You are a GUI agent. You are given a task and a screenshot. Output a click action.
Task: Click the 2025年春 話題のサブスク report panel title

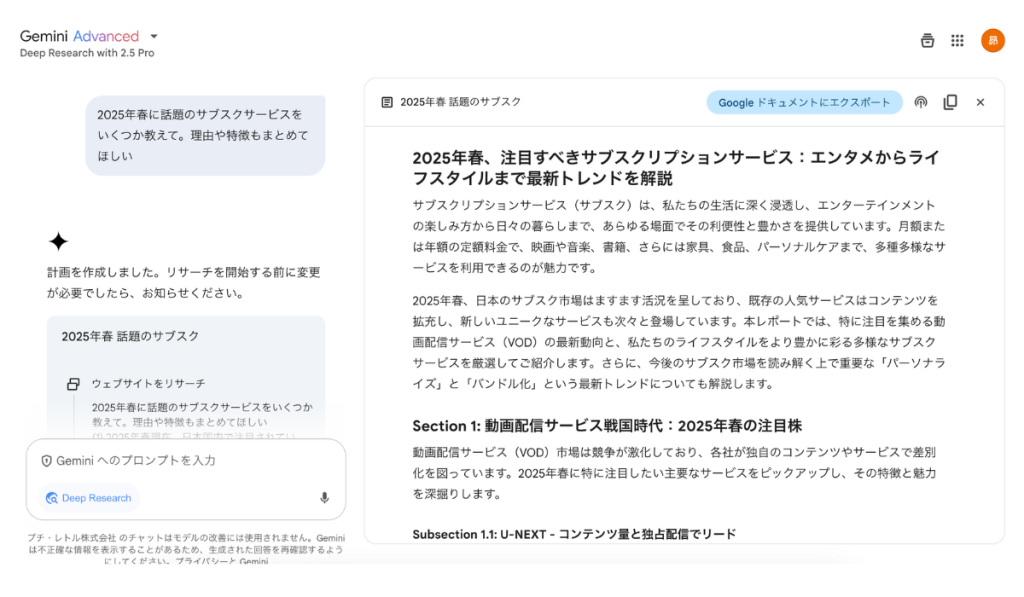(x=460, y=102)
